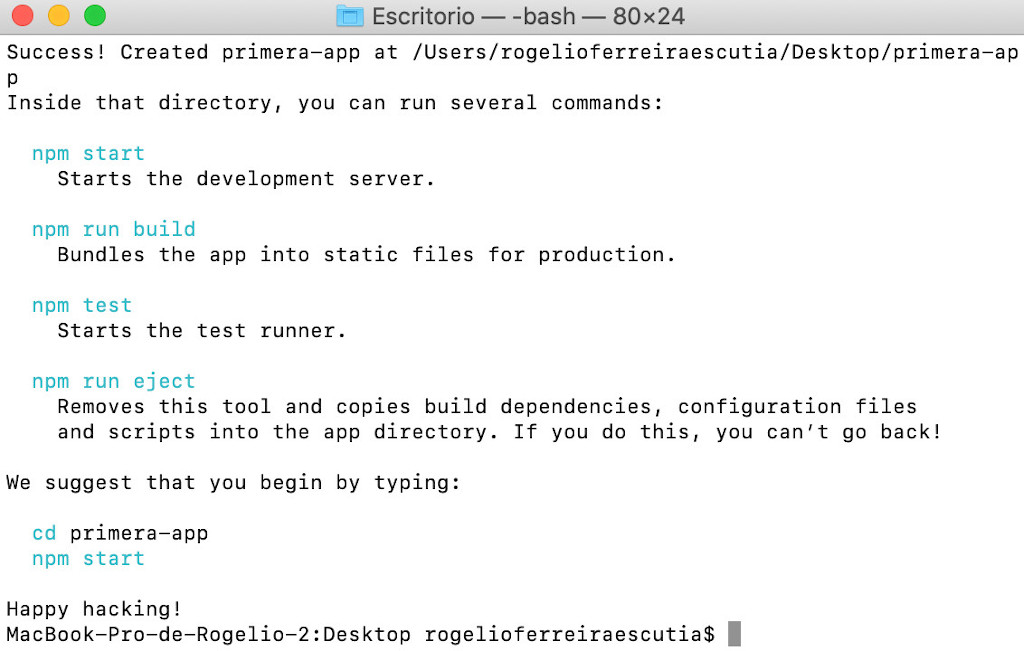Click the gray cursor block at the prompt
Viewport: 1024px width, 651px height.
point(734,634)
